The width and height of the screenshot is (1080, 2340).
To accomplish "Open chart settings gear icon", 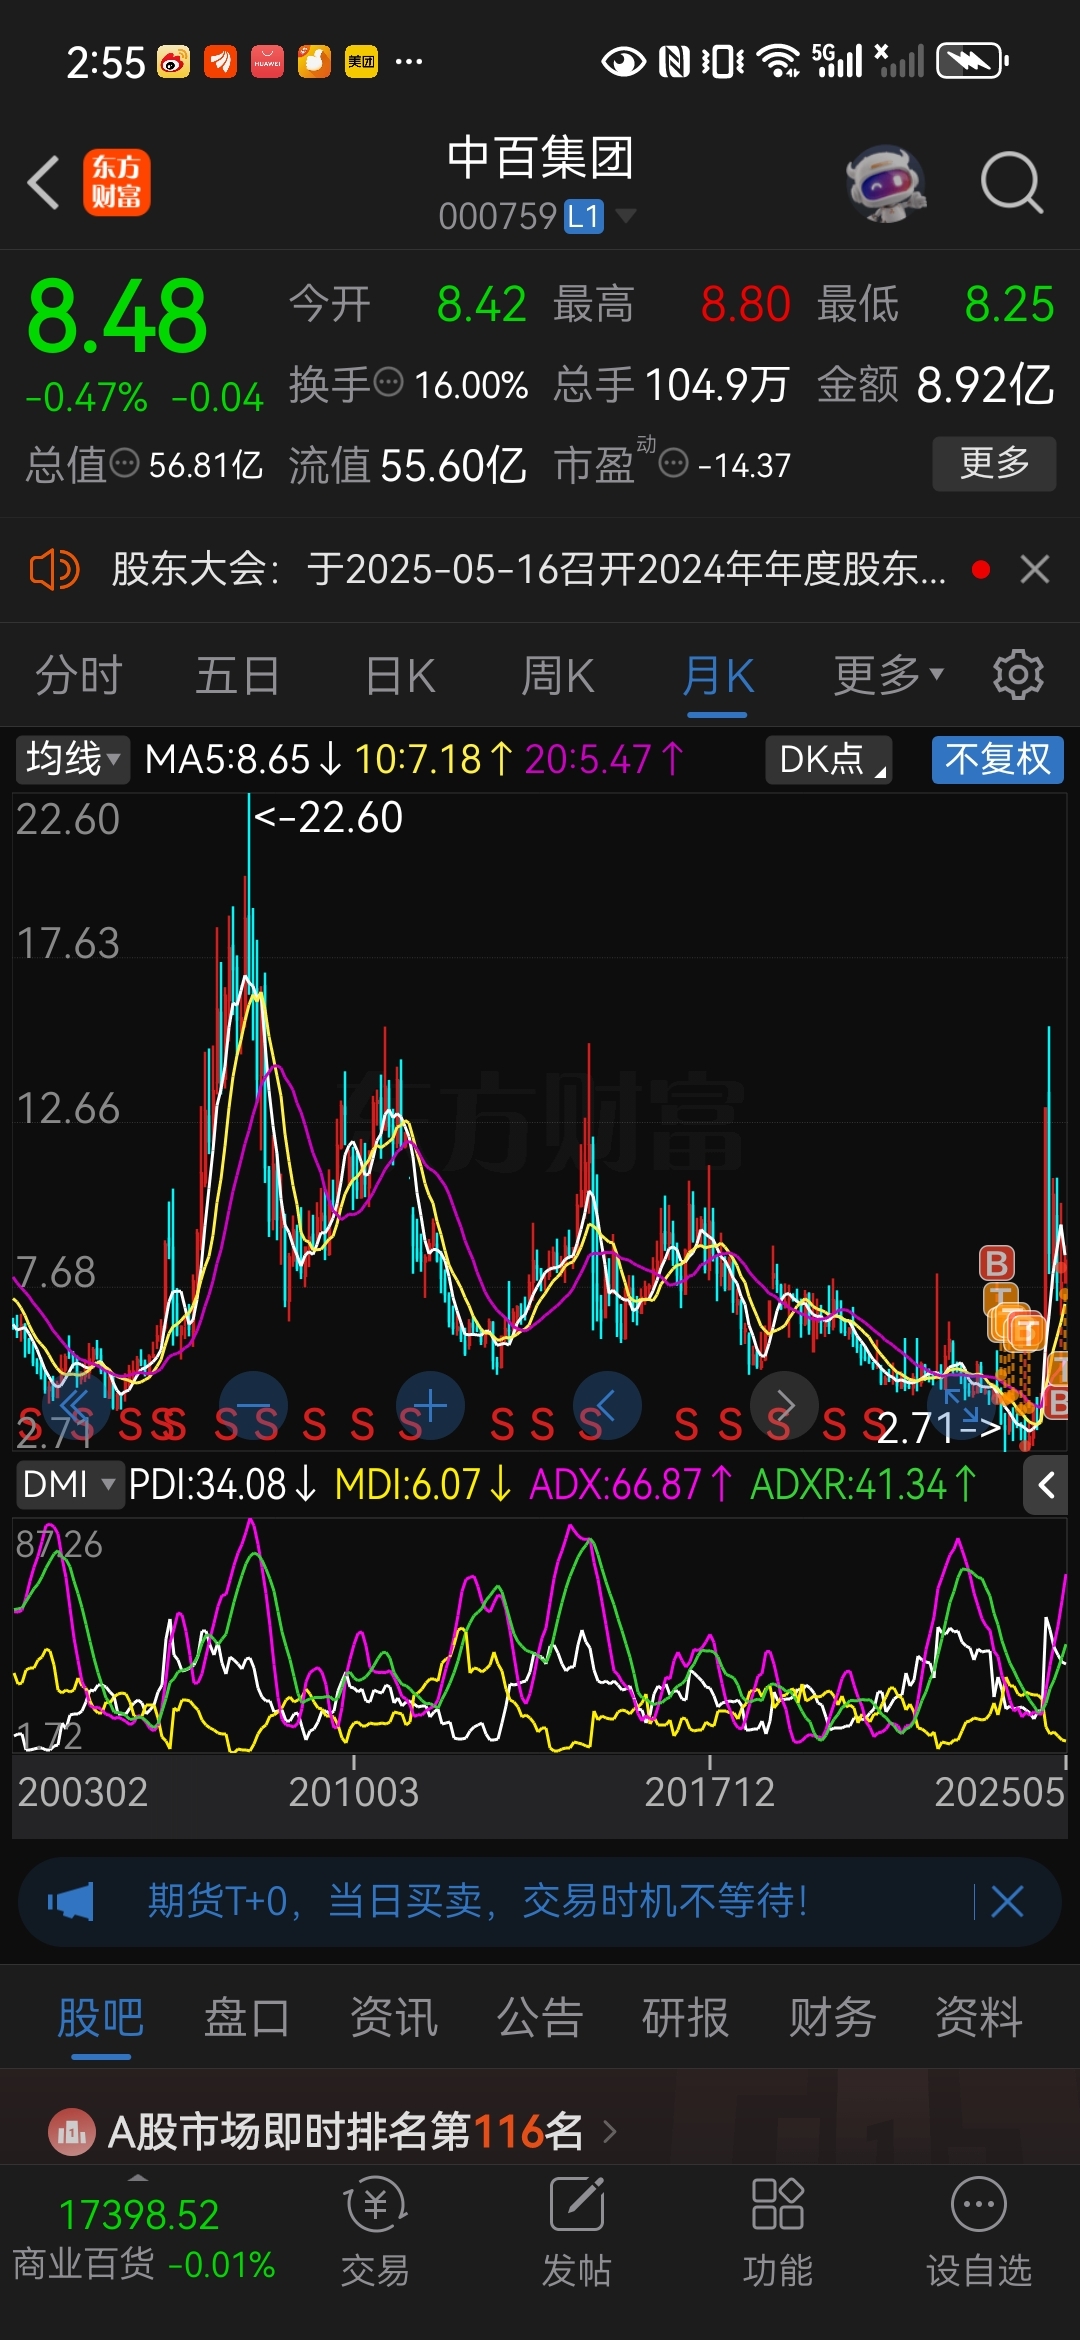I will point(1018,675).
